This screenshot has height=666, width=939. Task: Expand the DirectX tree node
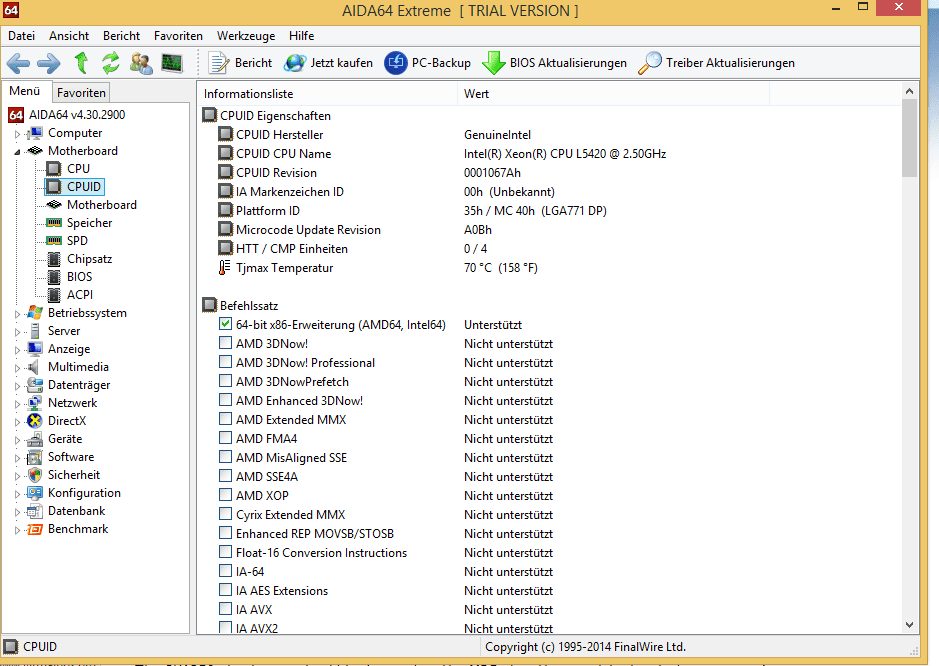(x=17, y=422)
